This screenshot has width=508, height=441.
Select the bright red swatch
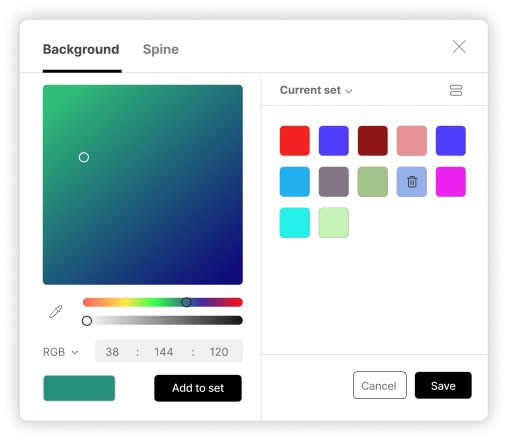[x=295, y=141]
